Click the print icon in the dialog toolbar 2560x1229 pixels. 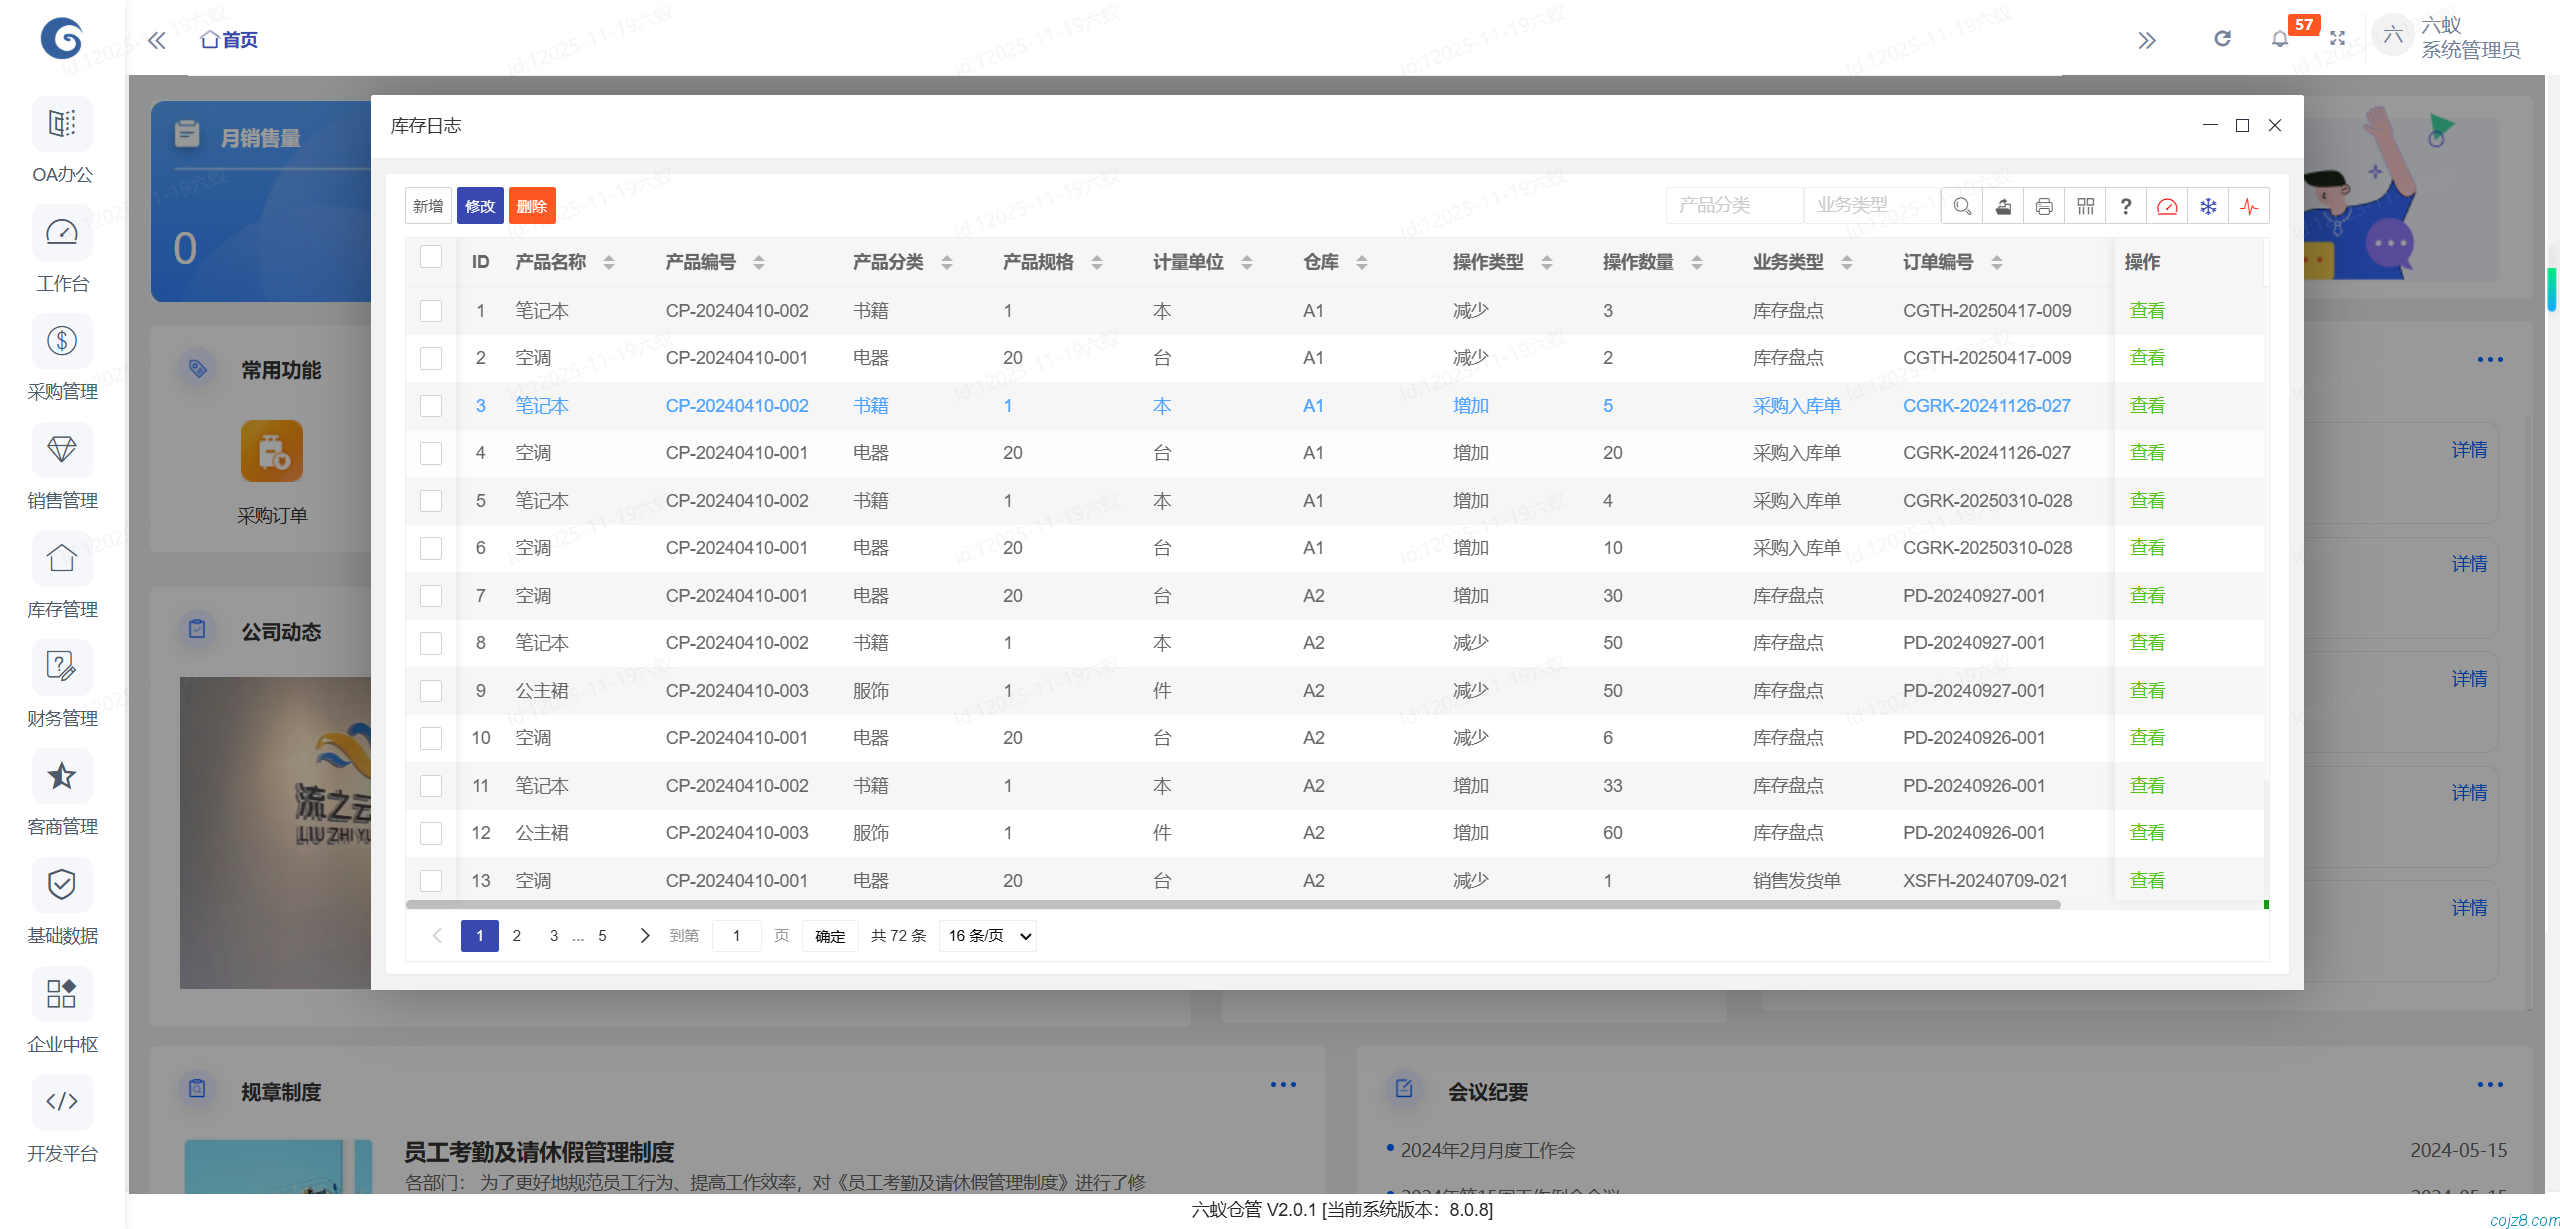pyautogui.click(x=2043, y=205)
